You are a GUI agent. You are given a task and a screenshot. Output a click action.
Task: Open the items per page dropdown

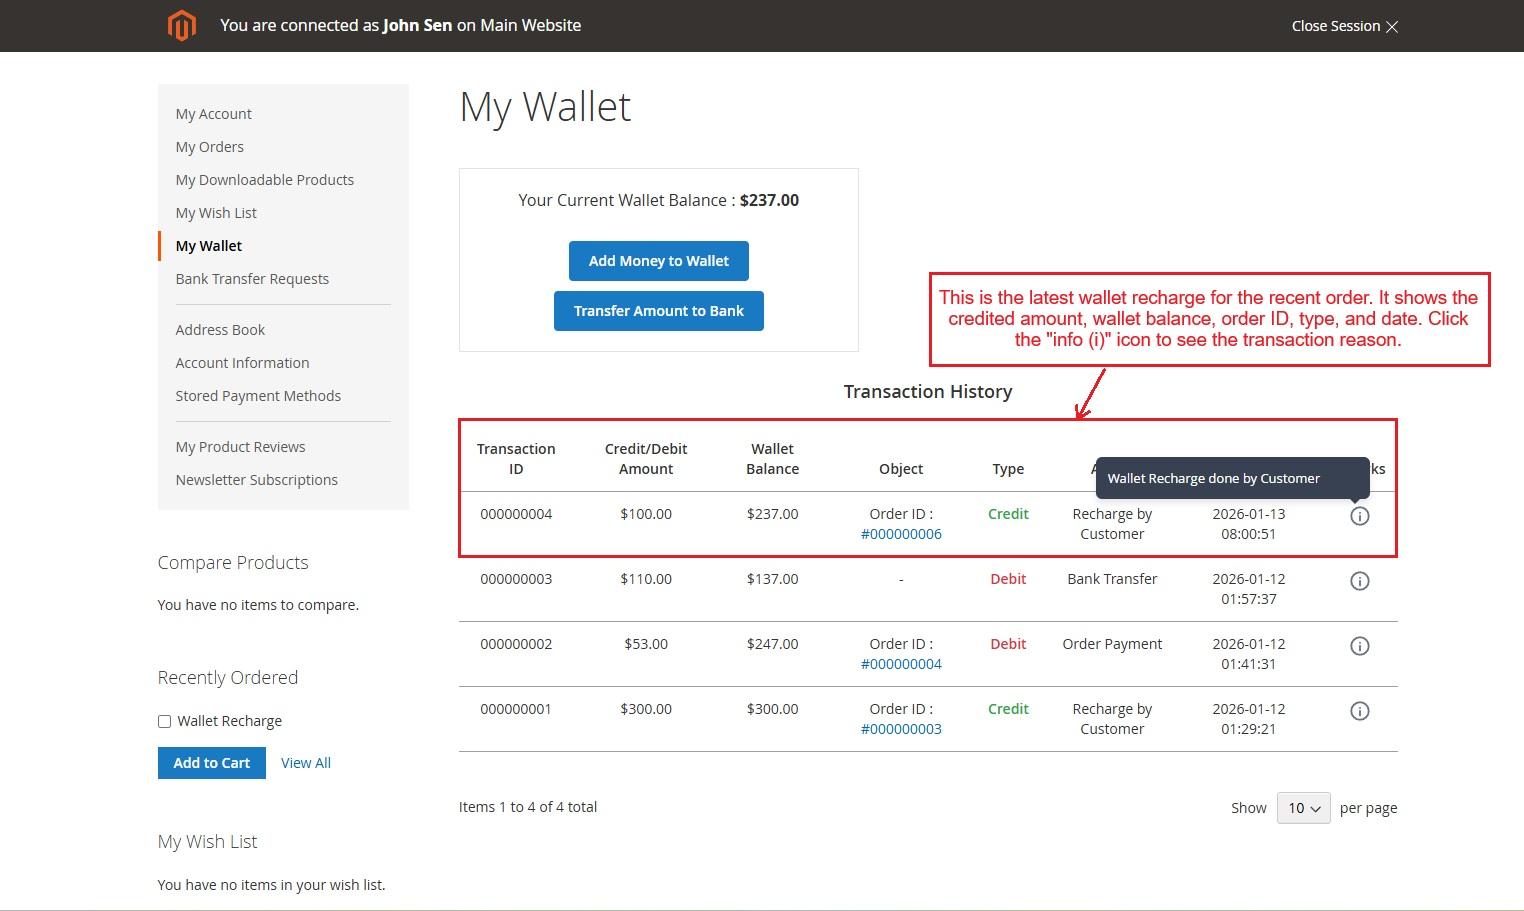[1303, 808]
